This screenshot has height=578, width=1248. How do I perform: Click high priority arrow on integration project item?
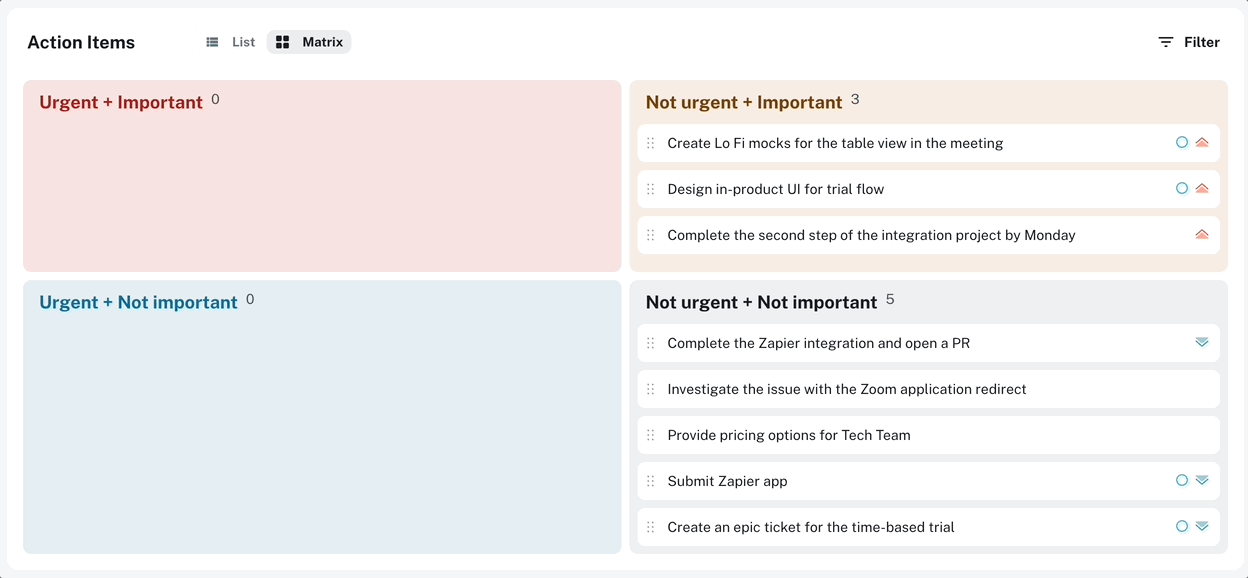coord(1202,234)
